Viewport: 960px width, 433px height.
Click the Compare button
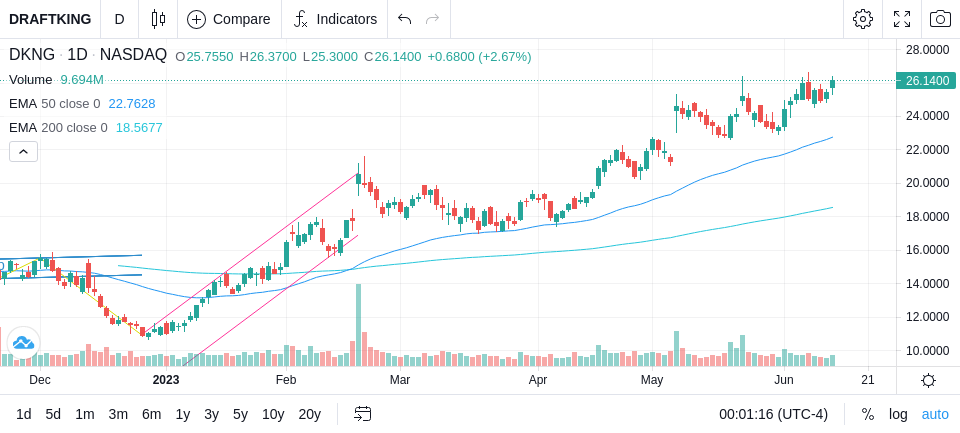(229, 19)
